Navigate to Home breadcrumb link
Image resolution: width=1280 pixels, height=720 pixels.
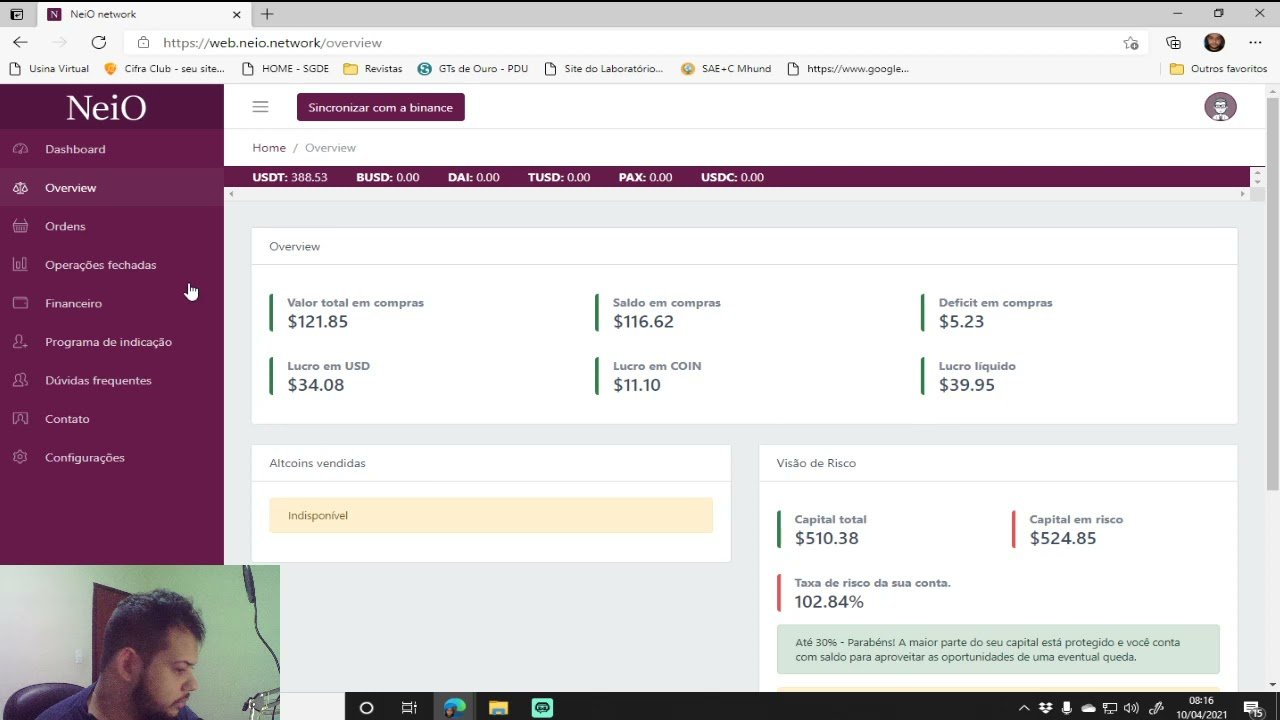point(269,147)
